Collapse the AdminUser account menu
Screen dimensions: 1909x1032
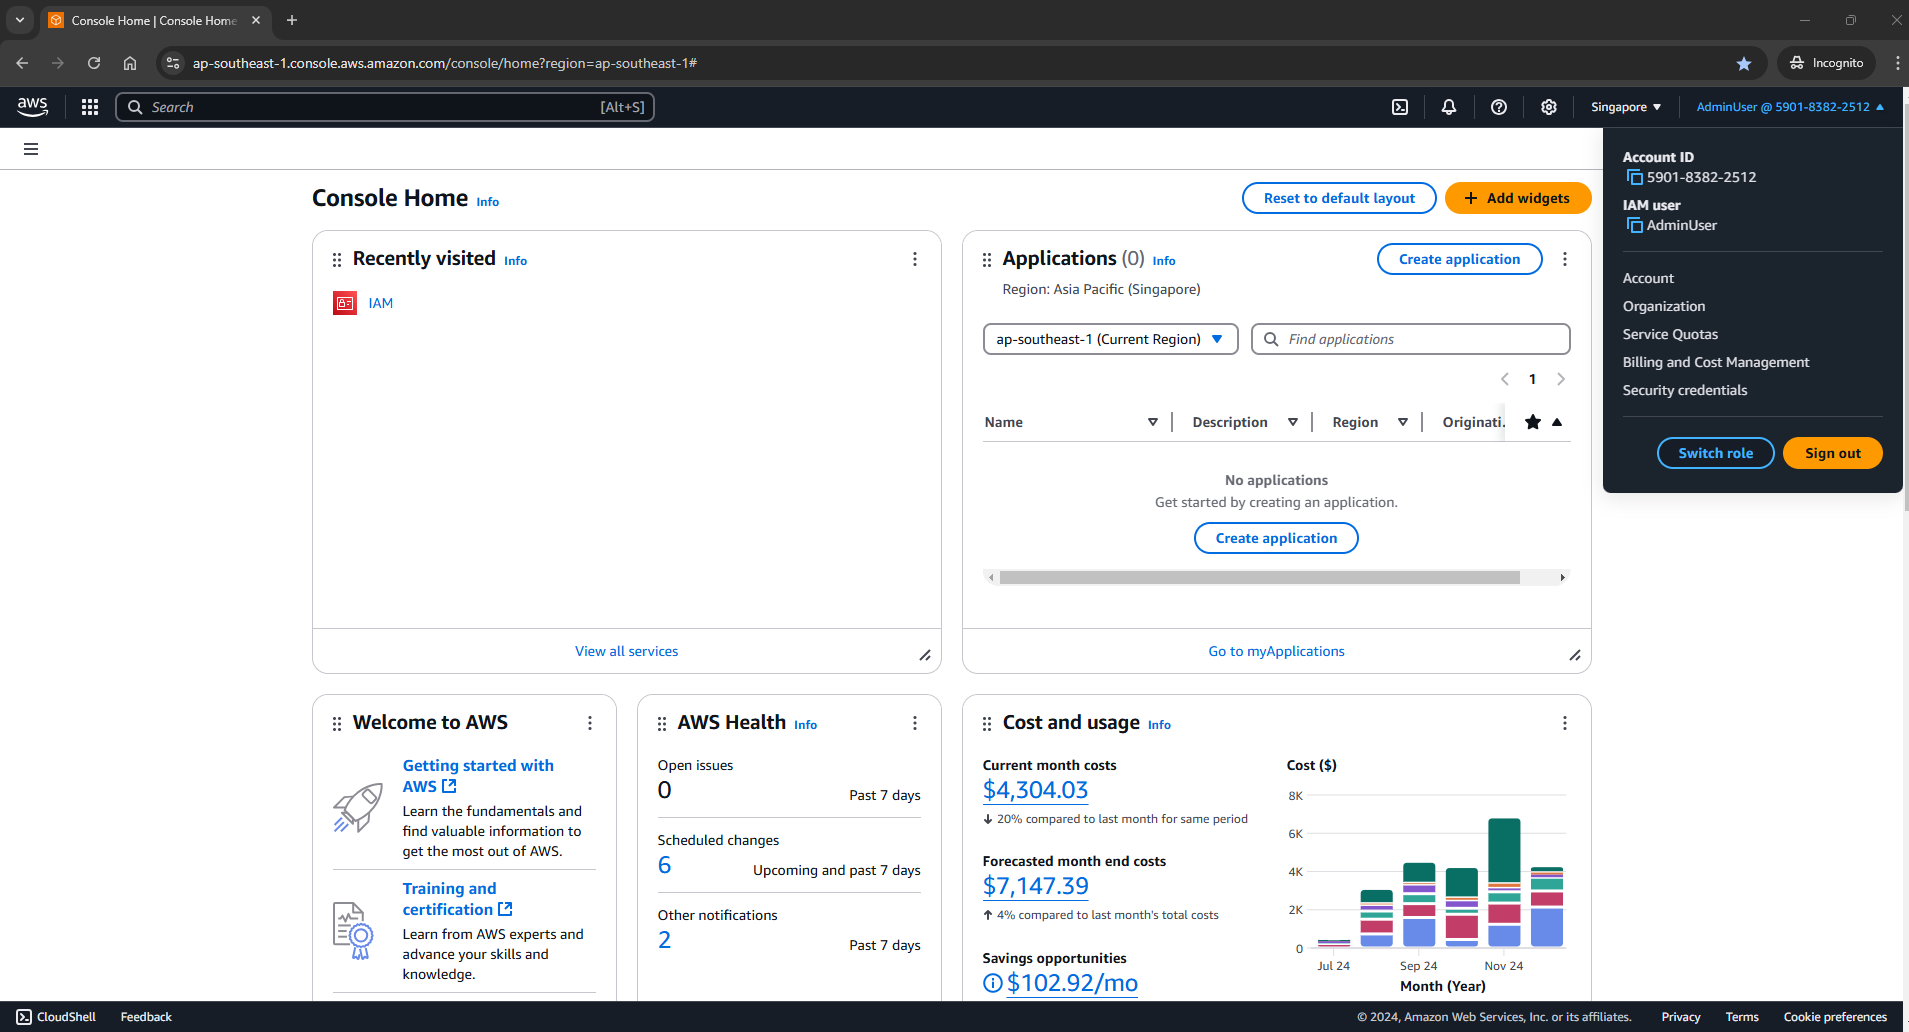pyautogui.click(x=1790, y=107)
